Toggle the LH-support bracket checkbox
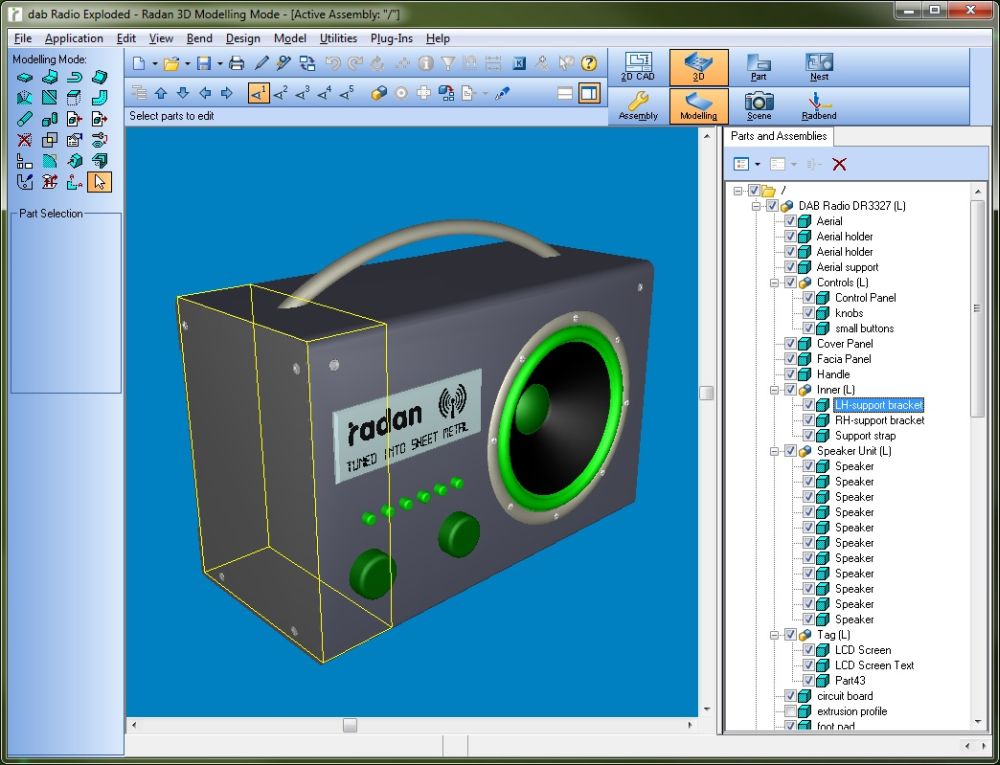The image size is (1000, 765). (809, 405)
